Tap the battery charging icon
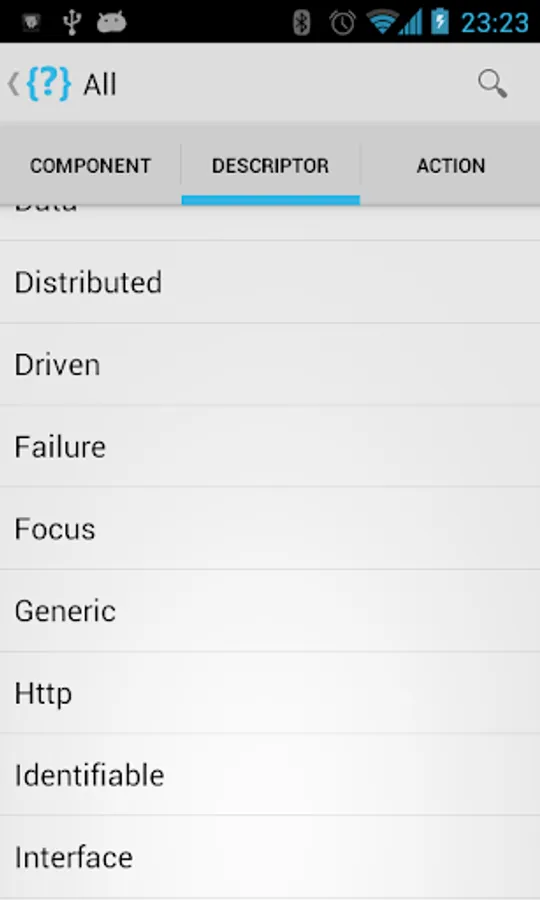This screenshot has width=540, height=900. tap(440, 22)
